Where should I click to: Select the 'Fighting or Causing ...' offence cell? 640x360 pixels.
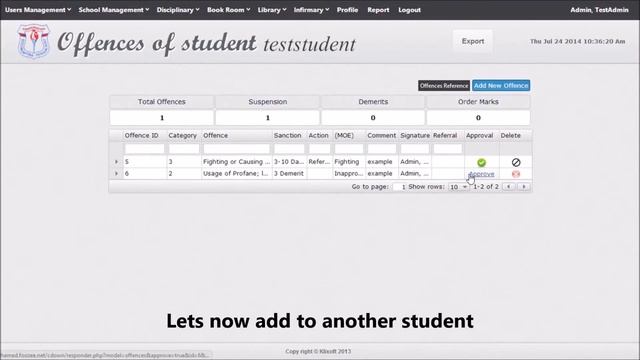pos(237,162)
